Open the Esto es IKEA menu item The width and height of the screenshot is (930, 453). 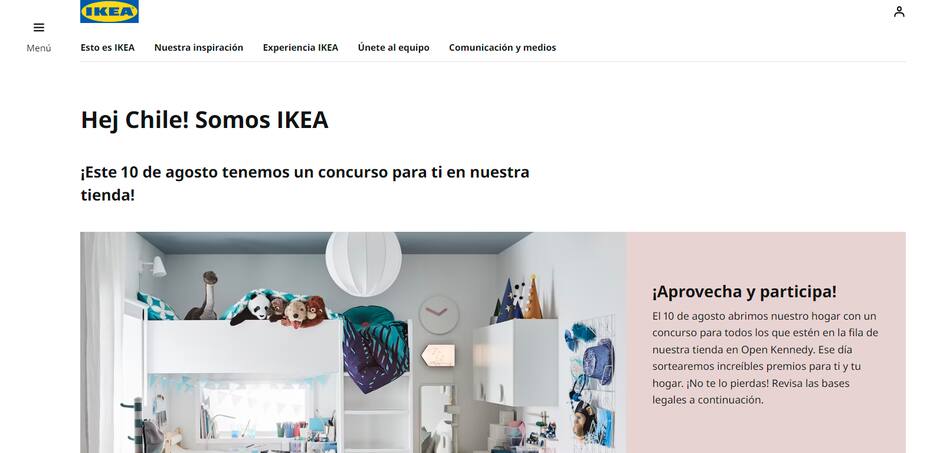coord(107,47)
